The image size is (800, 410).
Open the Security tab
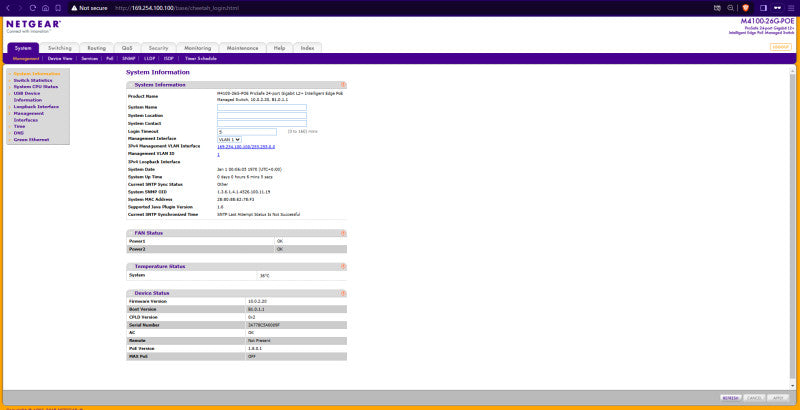tap(159, 48)
